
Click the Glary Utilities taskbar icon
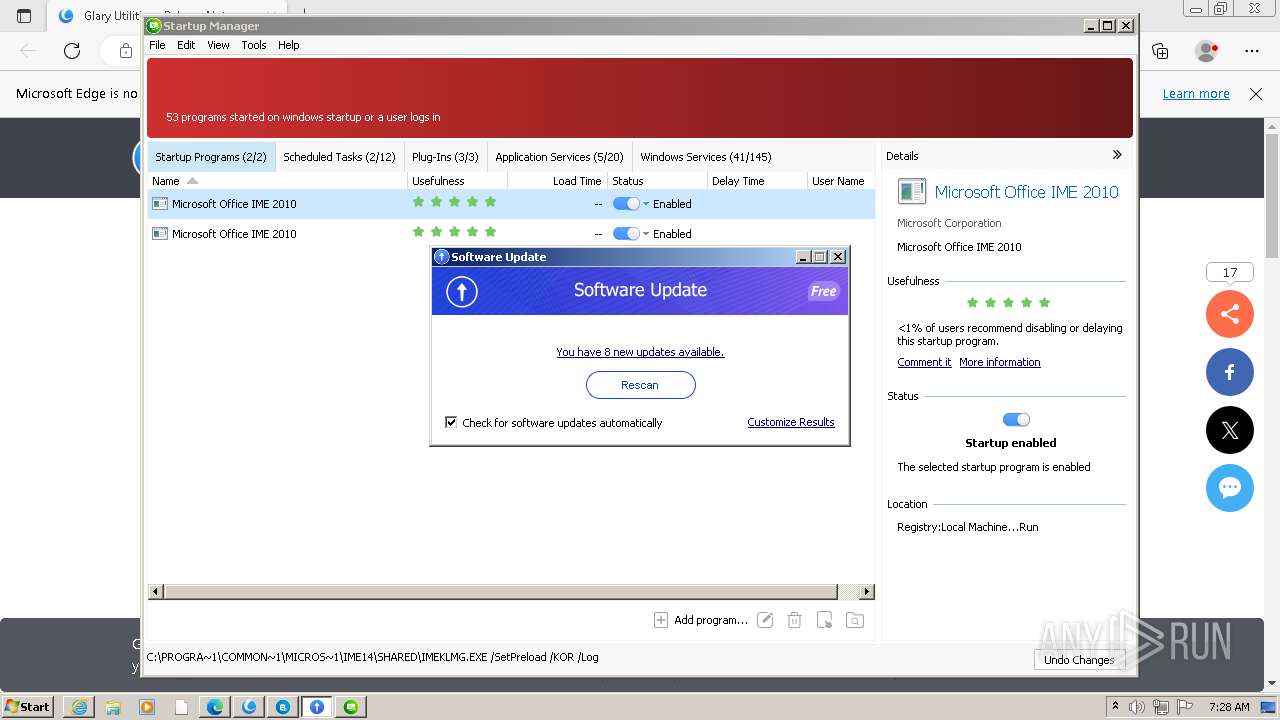(x=249, y=707)
